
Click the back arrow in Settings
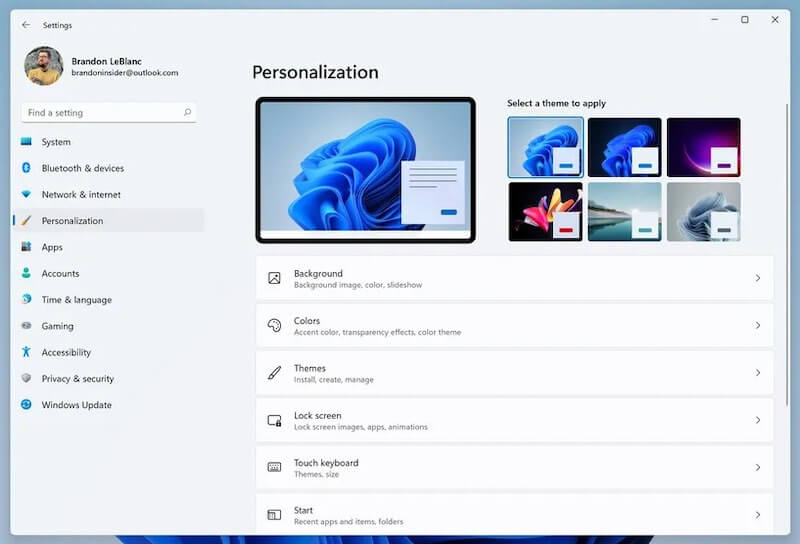tap(25, 25)
